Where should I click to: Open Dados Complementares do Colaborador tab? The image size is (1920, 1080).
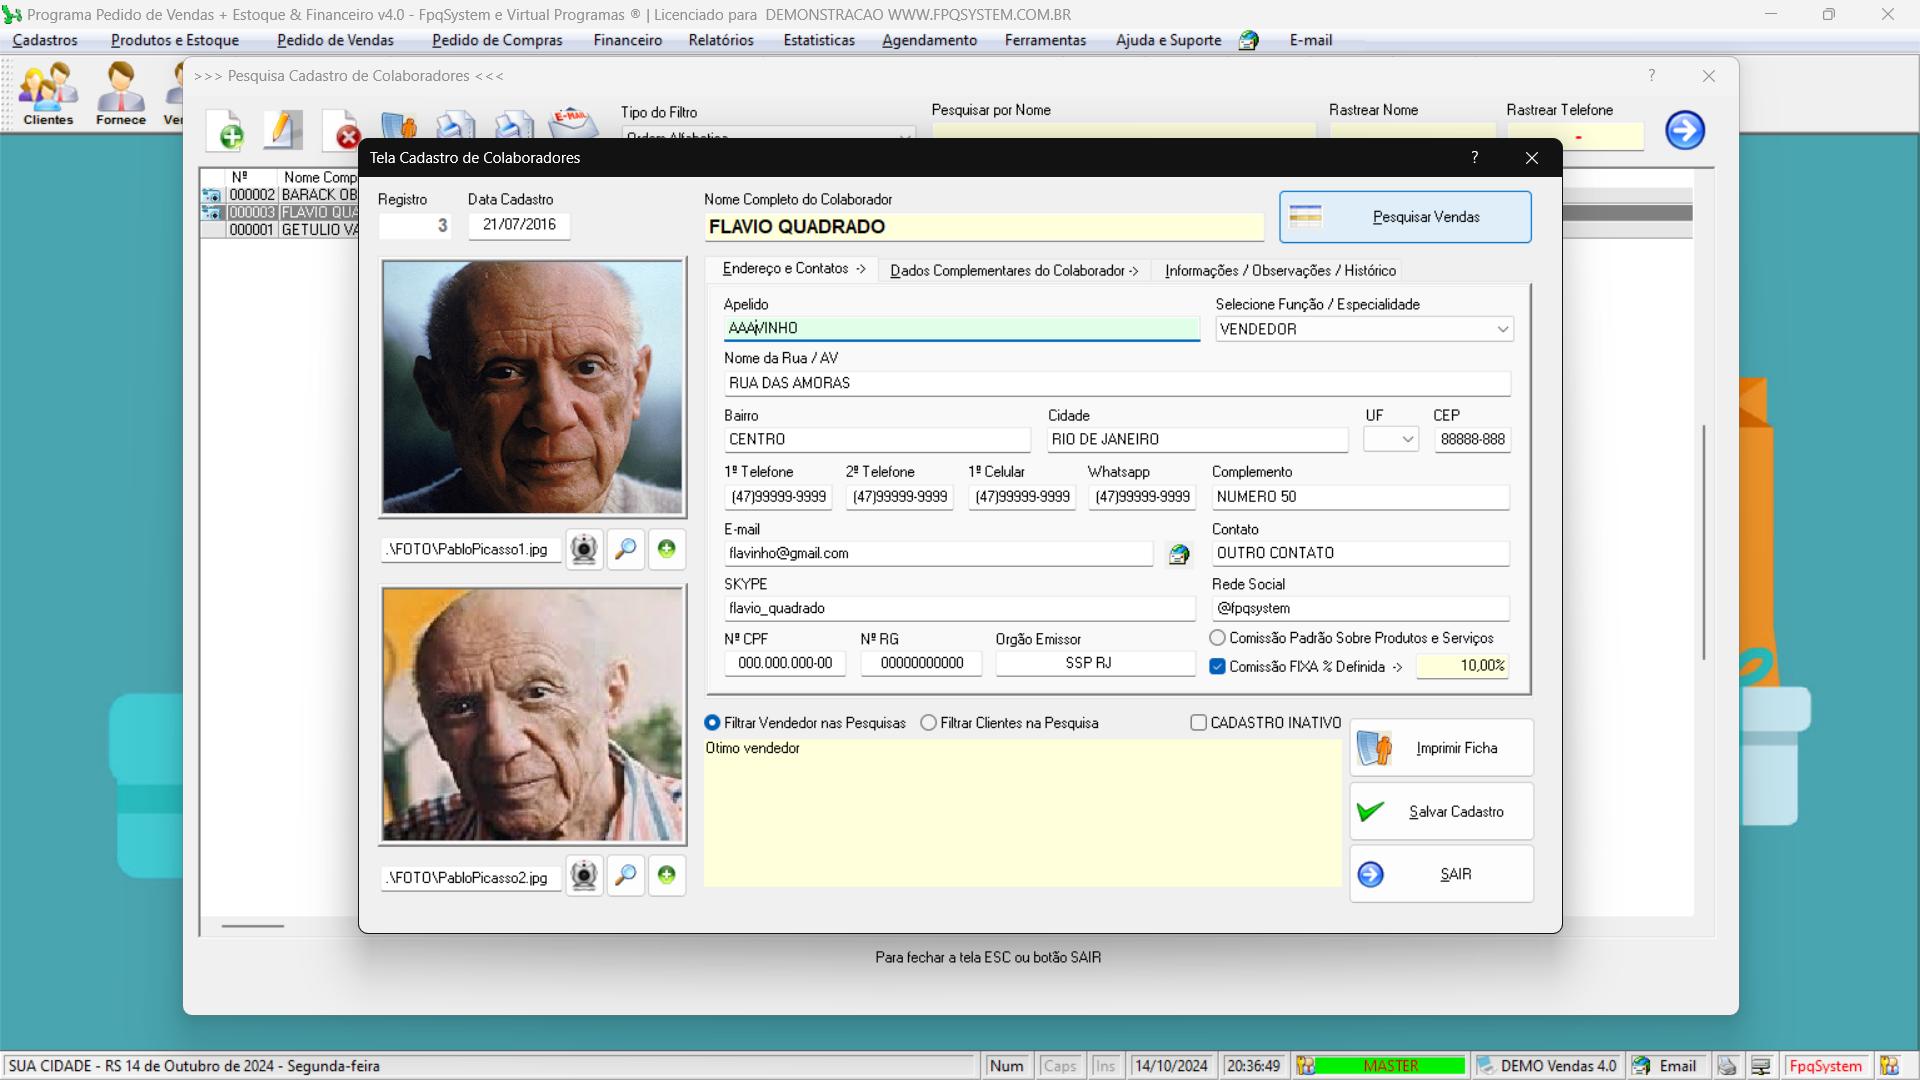coord(1014,271)
